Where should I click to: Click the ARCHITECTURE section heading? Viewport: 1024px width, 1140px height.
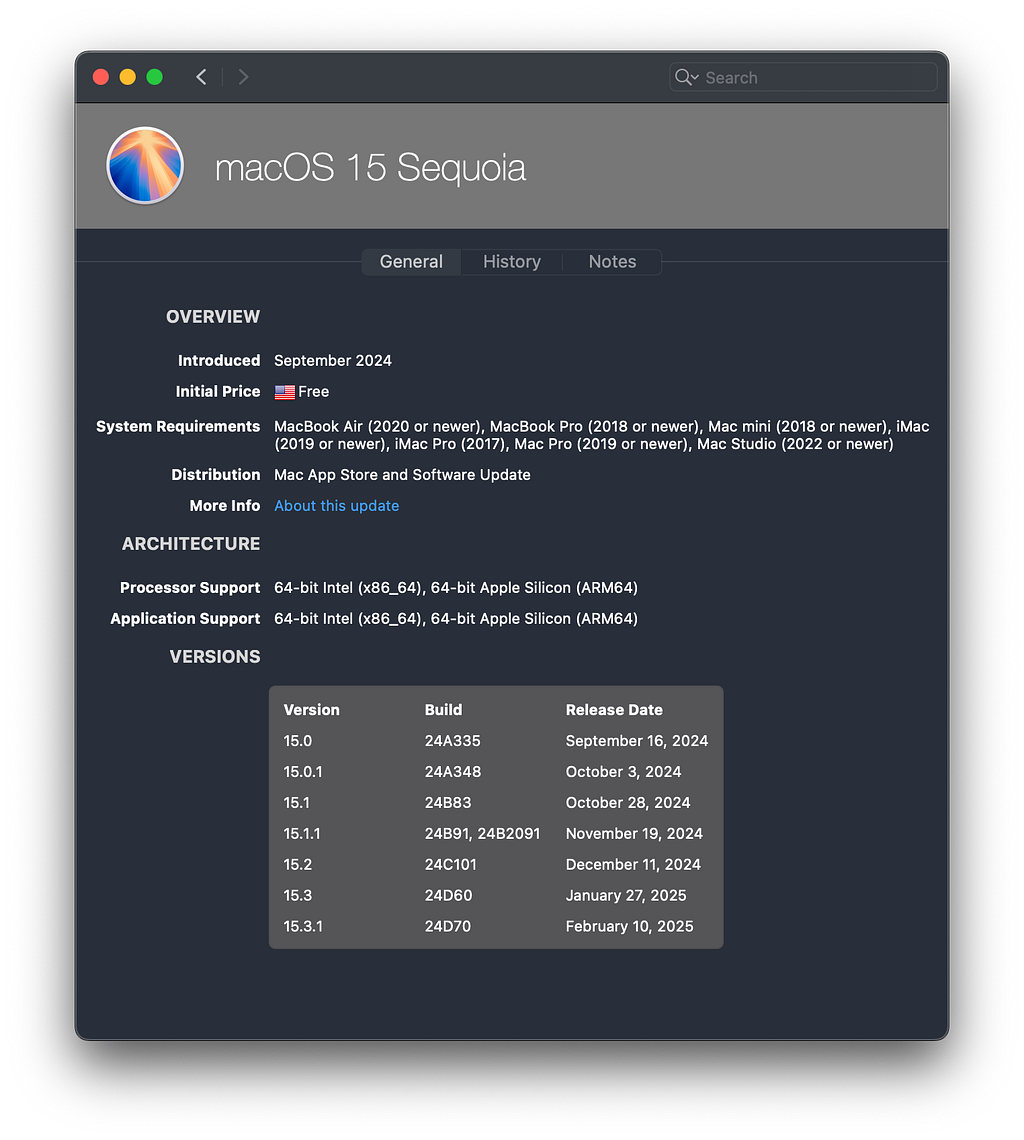pos(191,544)
